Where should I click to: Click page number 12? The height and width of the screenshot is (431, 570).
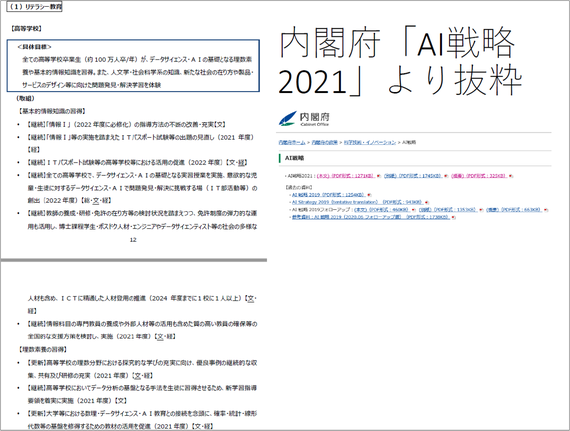[x=133, y=239]
